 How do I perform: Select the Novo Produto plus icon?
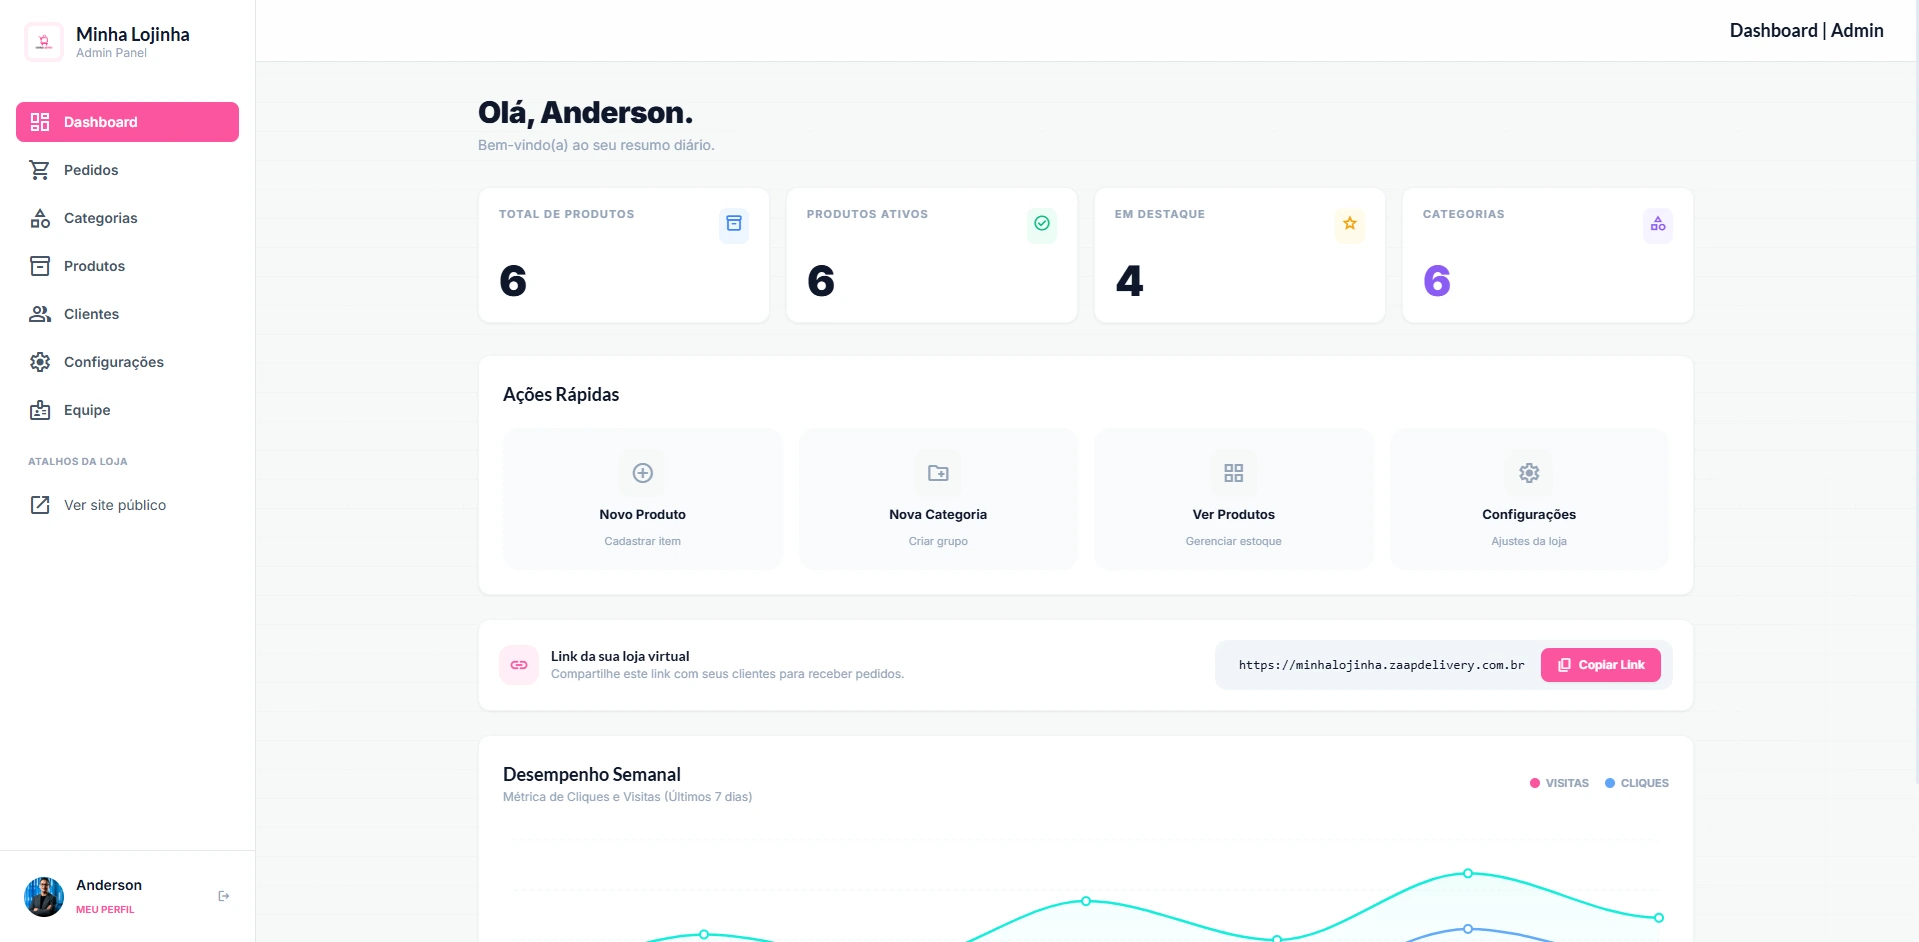point(642,473)
